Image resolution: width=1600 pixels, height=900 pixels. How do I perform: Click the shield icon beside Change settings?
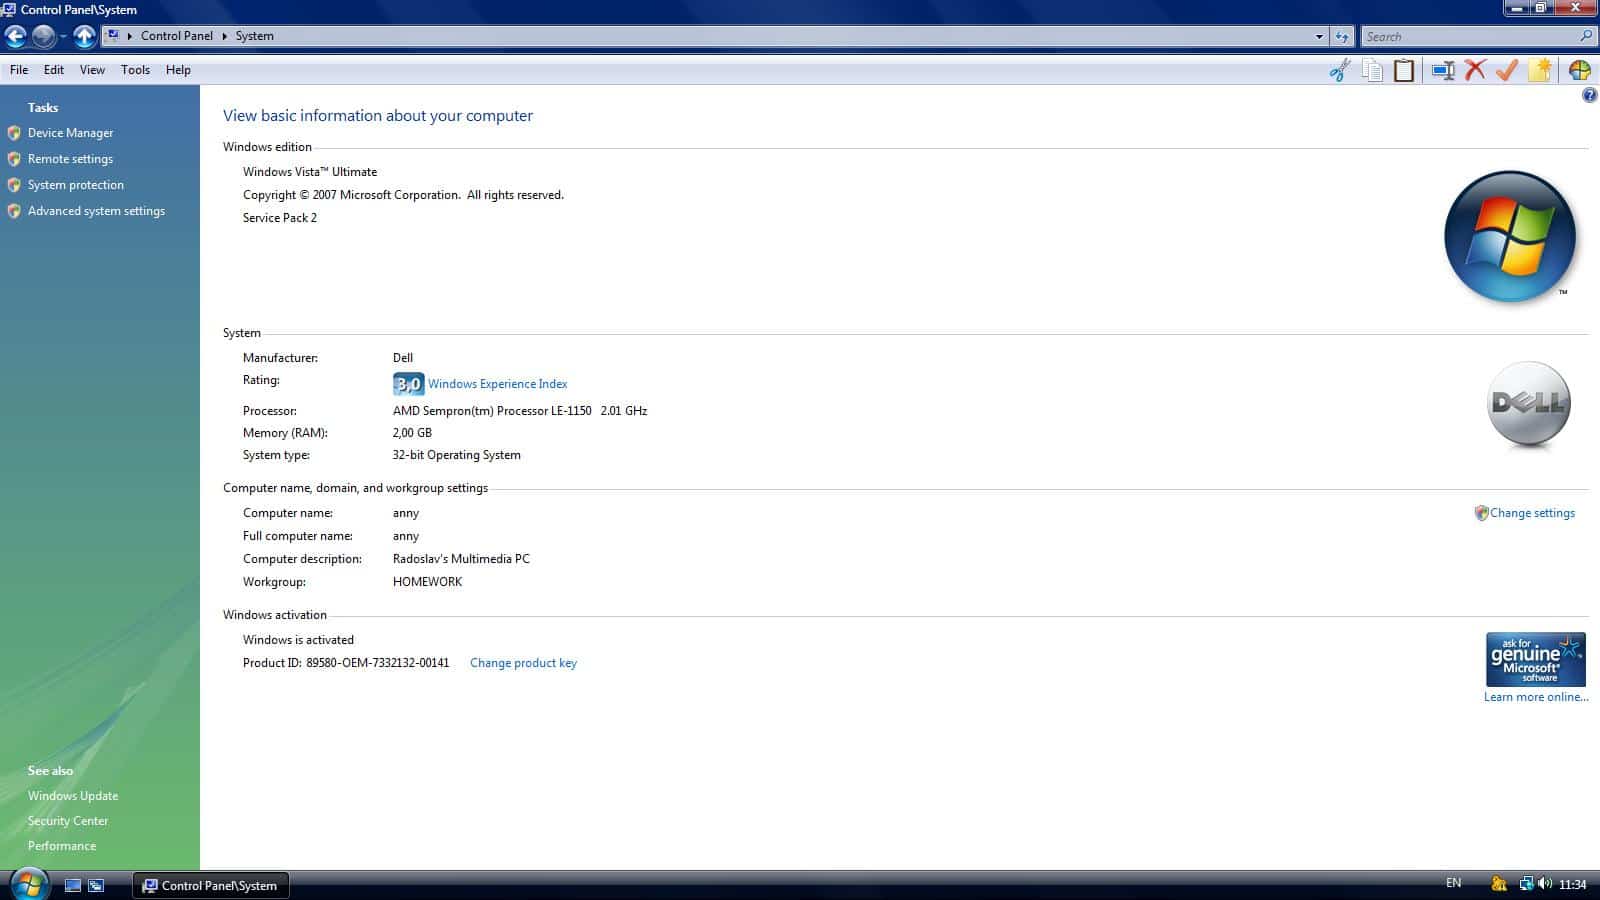coord(1481,513)
